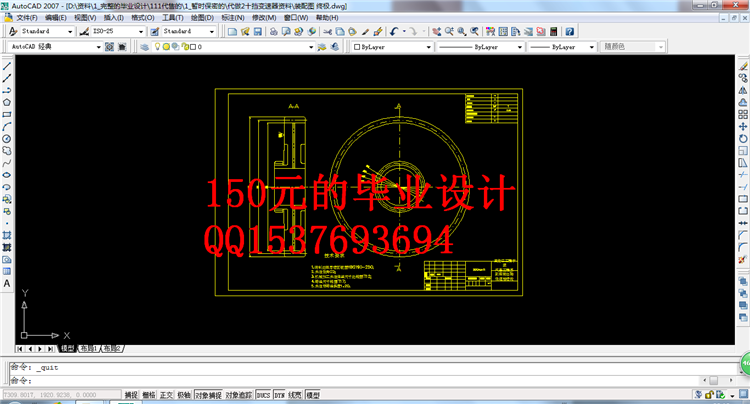Screen dimensions: 750x404
Task: Click the Undo arrow icon
Action: tap(394, 32)
